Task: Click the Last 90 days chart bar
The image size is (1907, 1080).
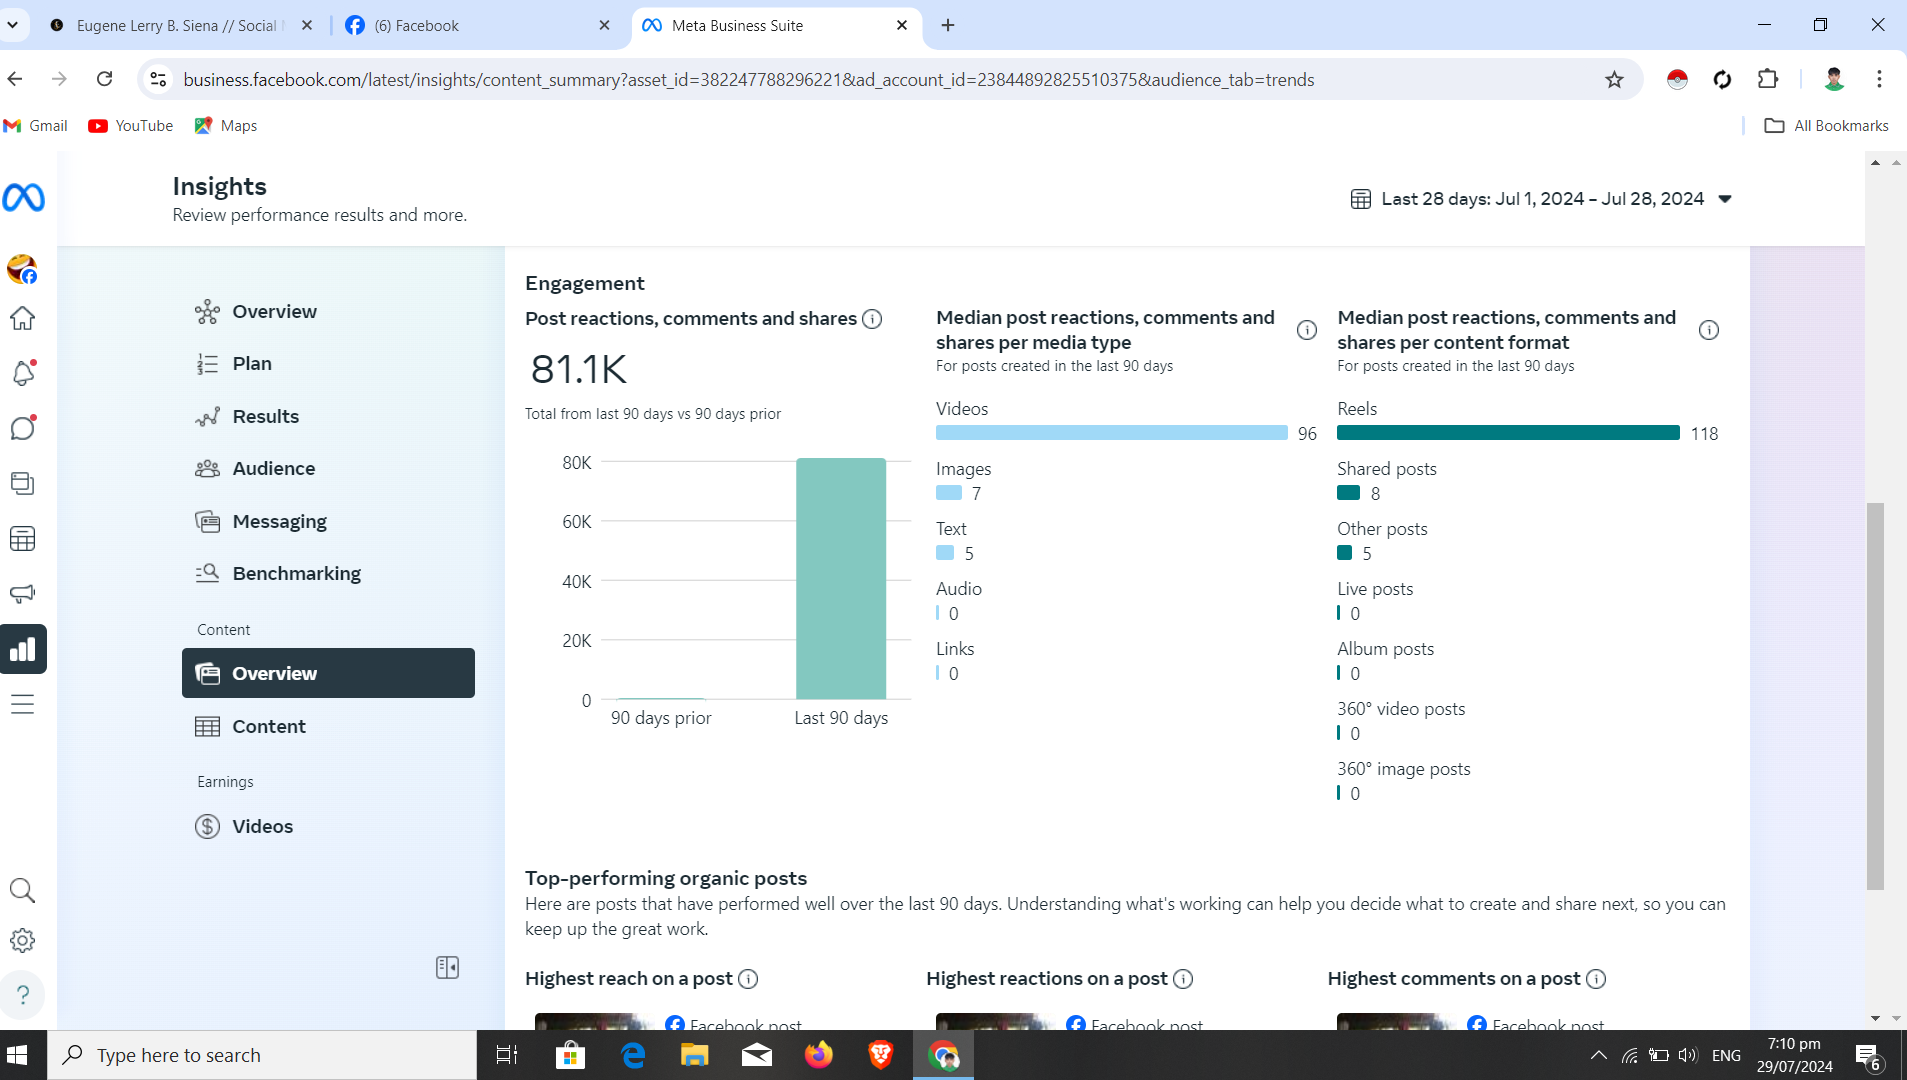Action: (841, 578)
